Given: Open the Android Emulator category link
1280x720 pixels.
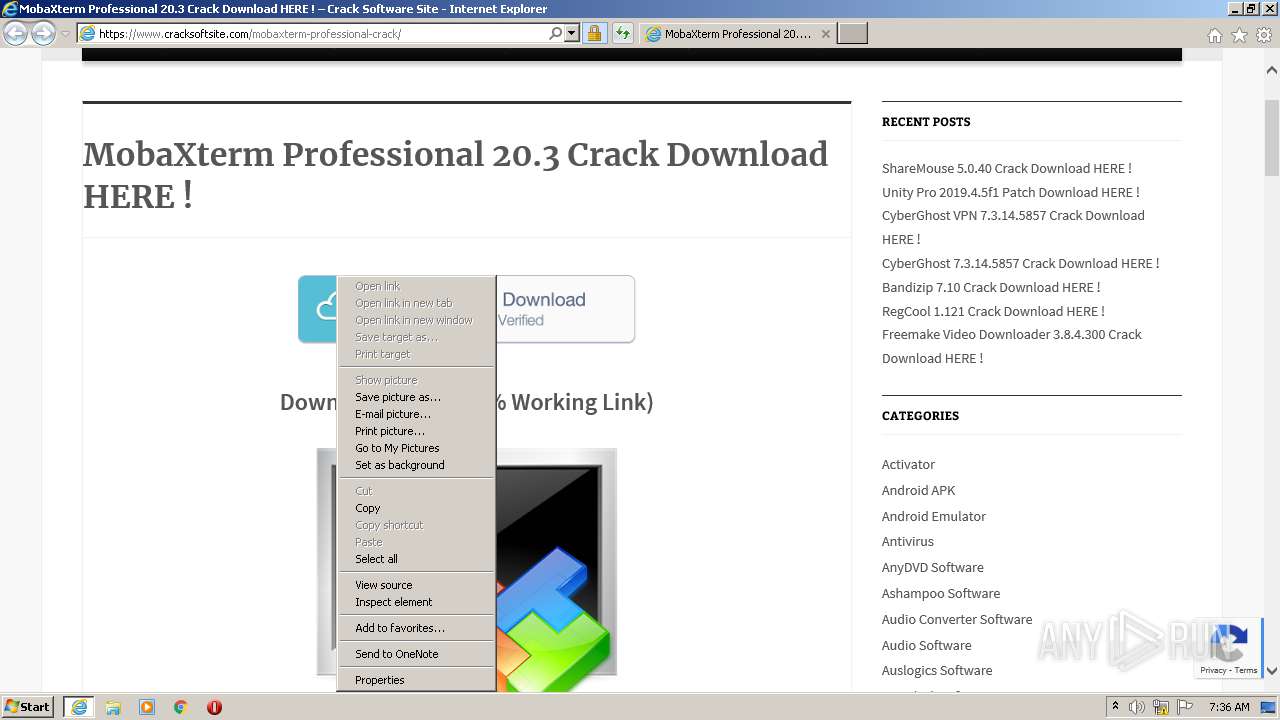Looking at the screenshot, I should coord(934,516).
